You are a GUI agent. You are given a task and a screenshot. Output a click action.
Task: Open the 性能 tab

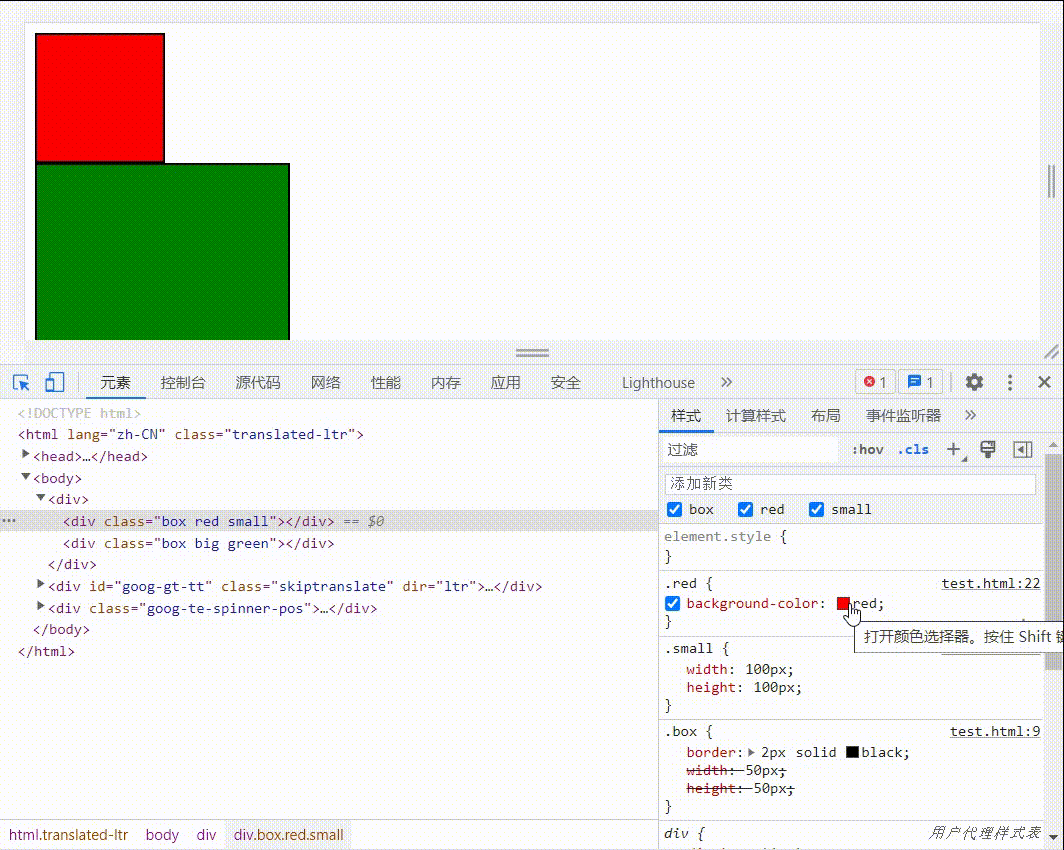coord(385,383)
